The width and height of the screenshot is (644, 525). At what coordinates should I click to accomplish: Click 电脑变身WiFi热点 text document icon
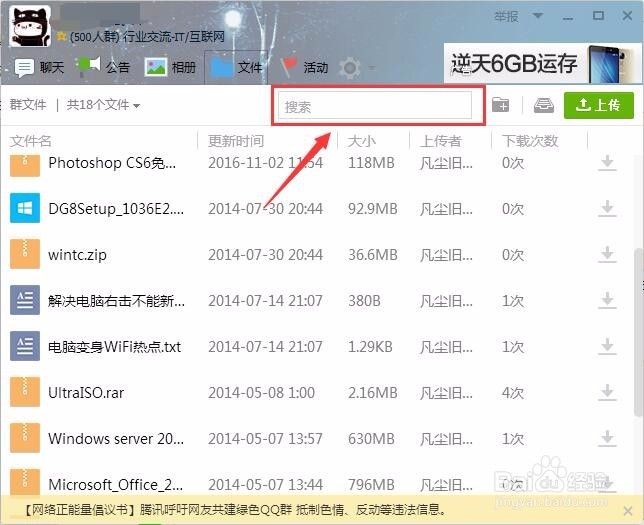click(x=25, y=346)
